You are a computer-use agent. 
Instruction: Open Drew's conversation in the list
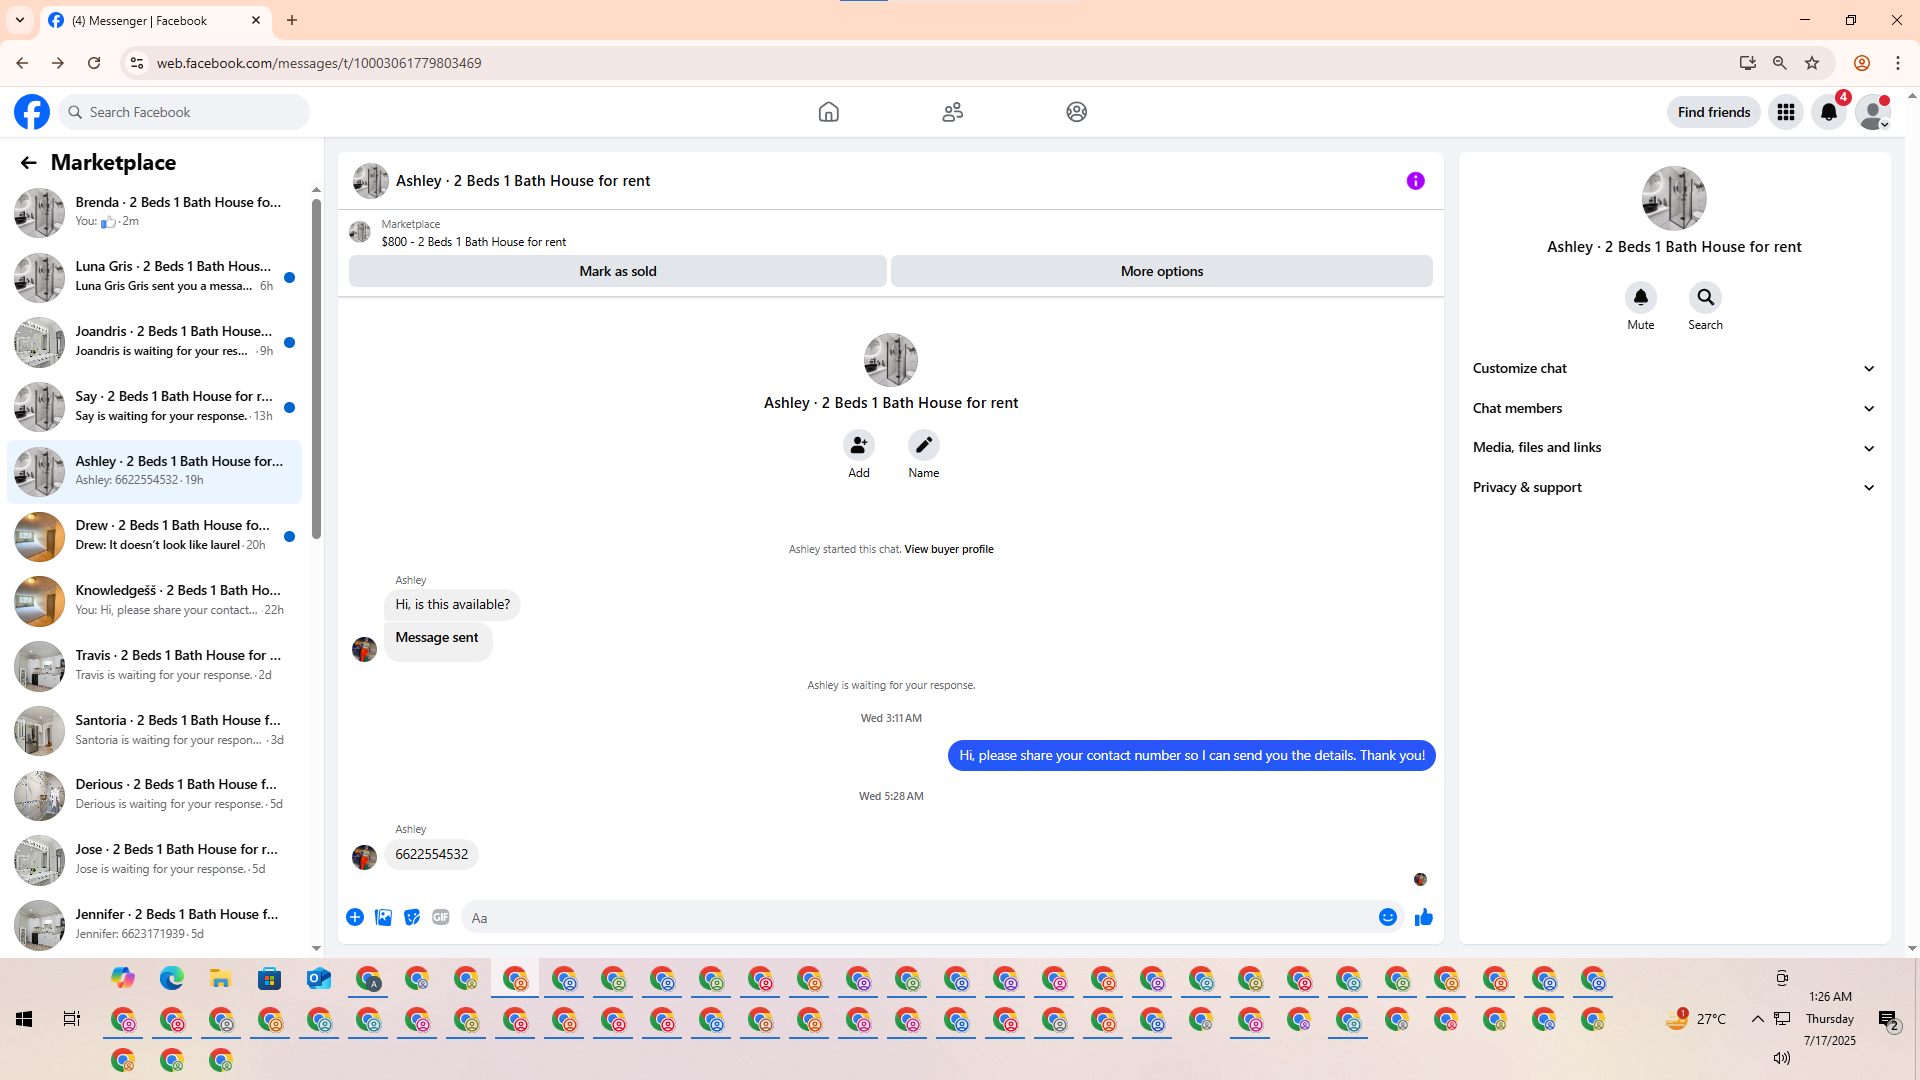pyautogui.click(x=155, y=536)
